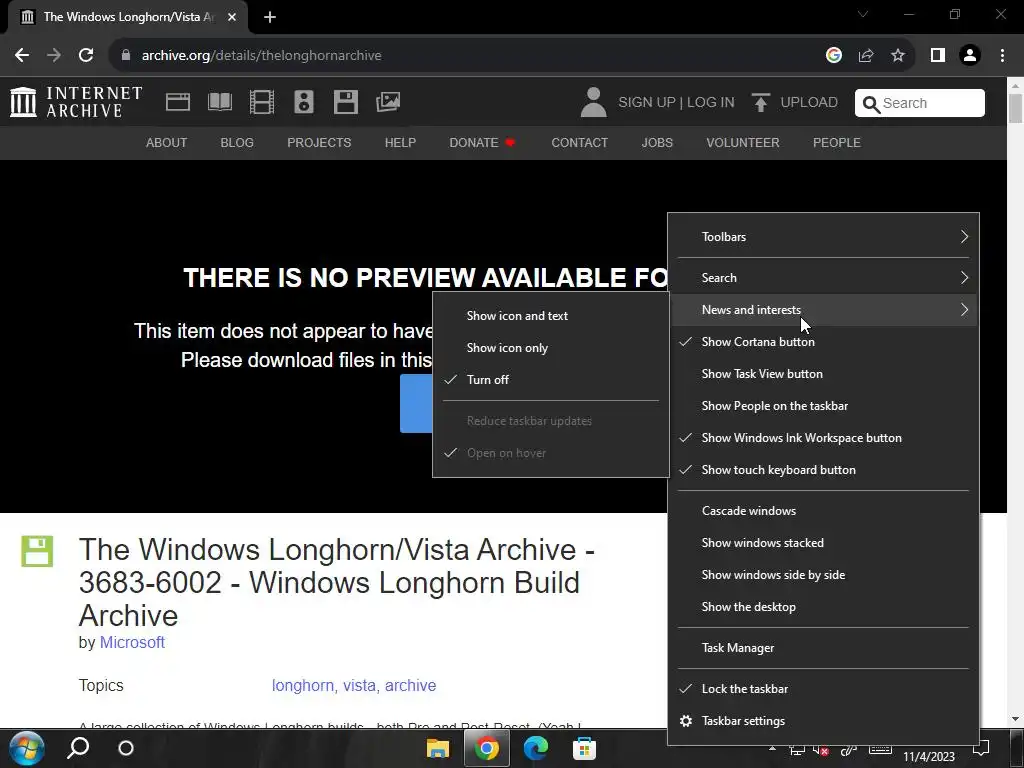Click the Chrome taskbar icon
The width and height of the screenshot is (1024, 768).
tap(487, 748)
